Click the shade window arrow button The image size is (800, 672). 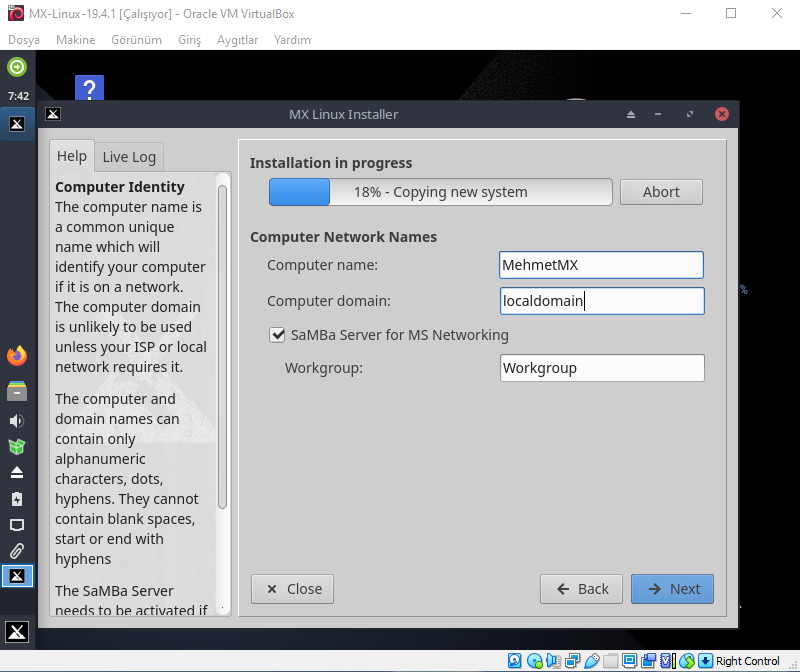coord(631,114)
